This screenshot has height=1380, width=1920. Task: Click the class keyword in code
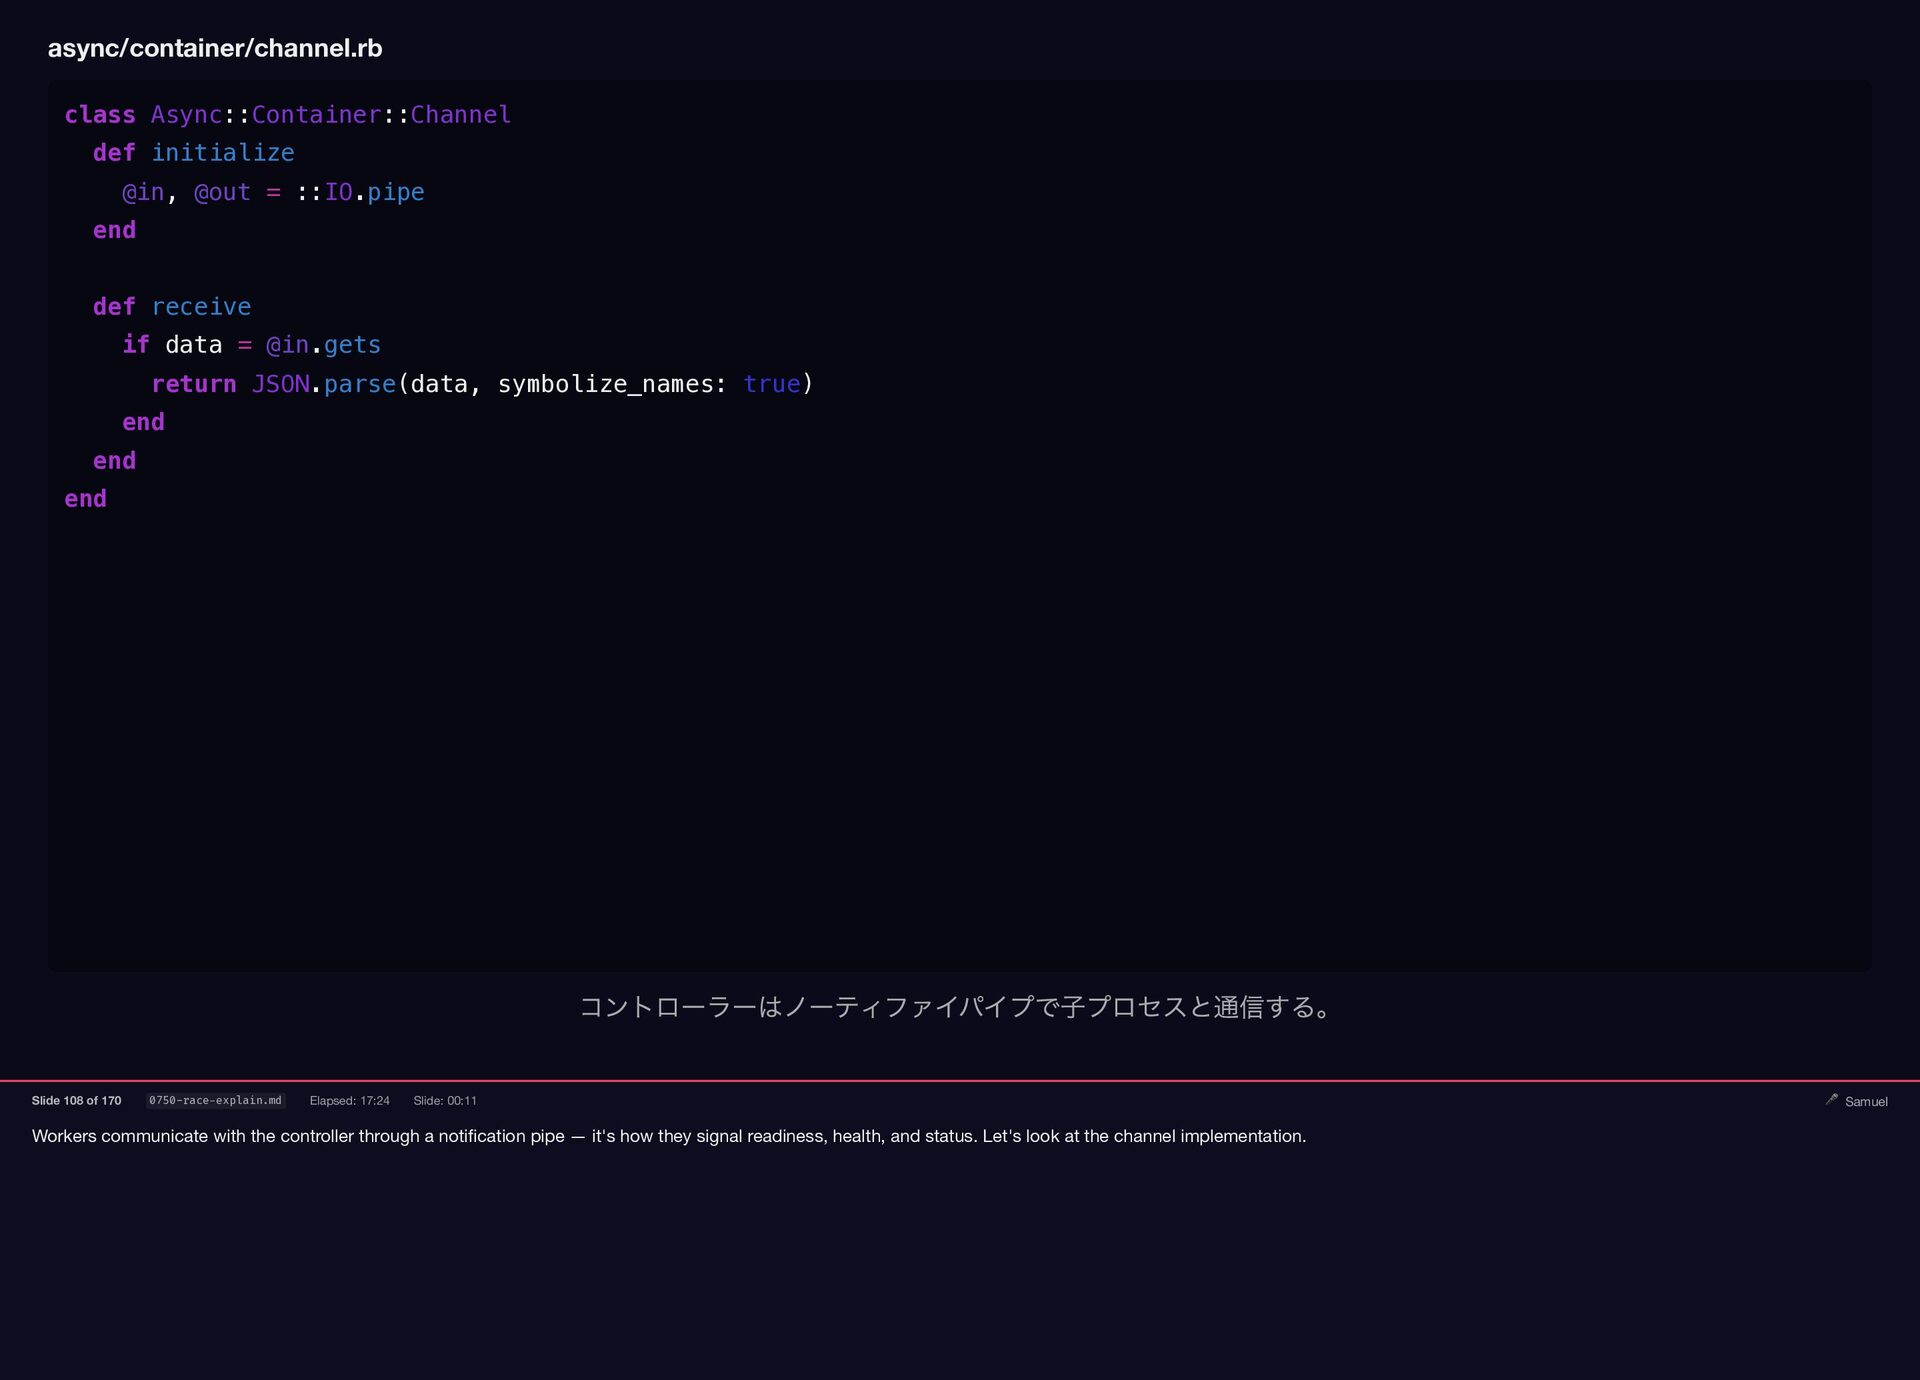click(x=100, y=115)
